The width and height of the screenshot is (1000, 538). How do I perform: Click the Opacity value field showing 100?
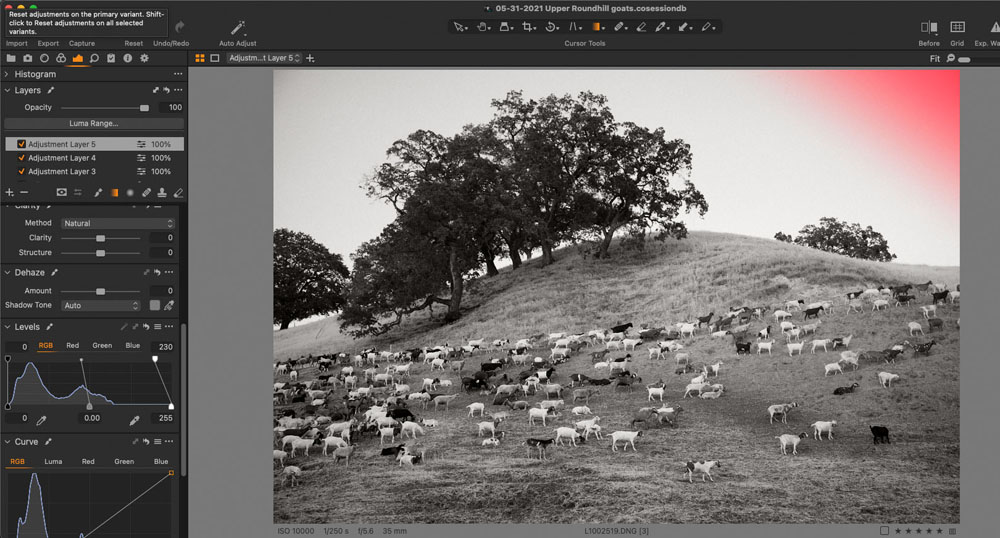(171, 107)
